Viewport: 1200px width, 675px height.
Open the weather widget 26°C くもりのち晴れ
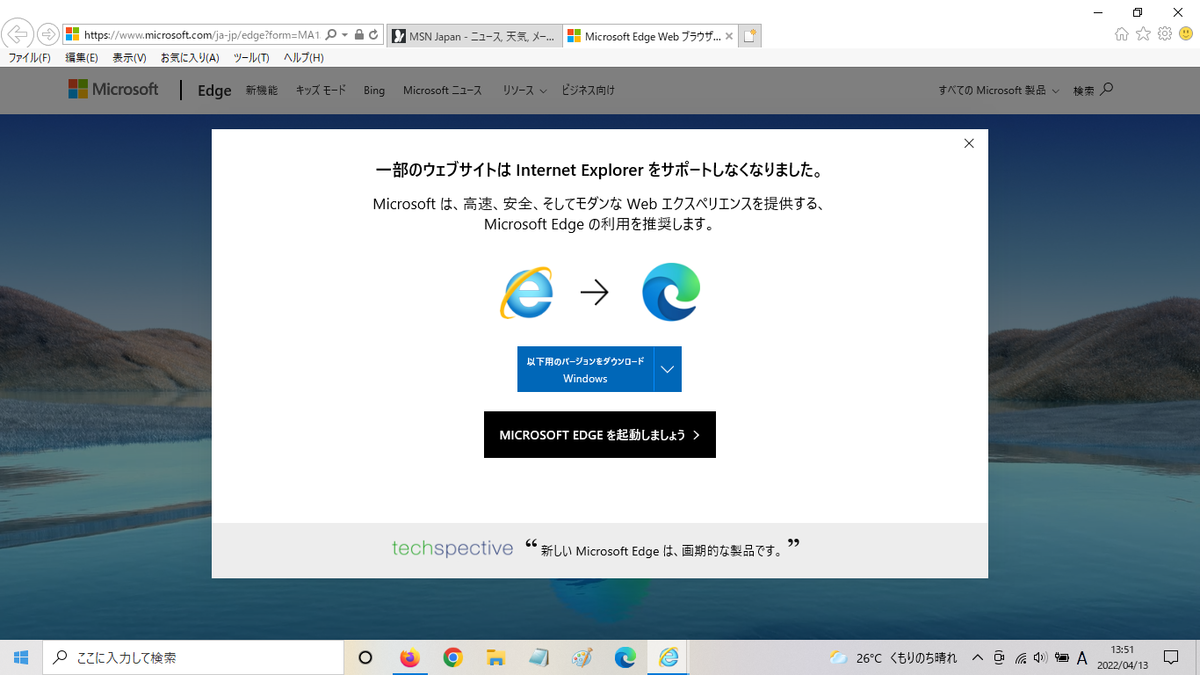(x=892, y=657)
